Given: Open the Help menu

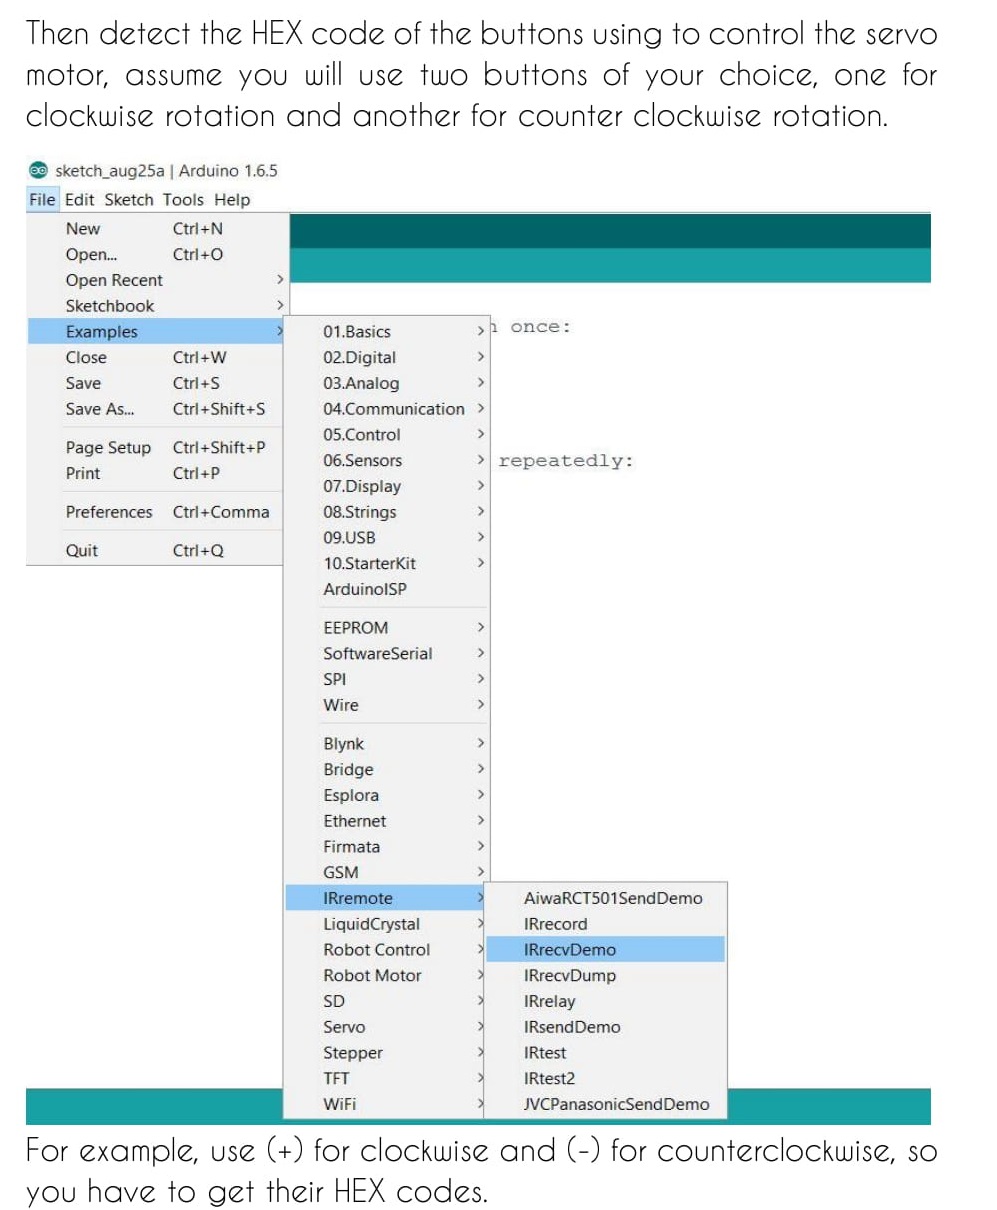Looking at the screenshot, I should [x=232, y=199].
